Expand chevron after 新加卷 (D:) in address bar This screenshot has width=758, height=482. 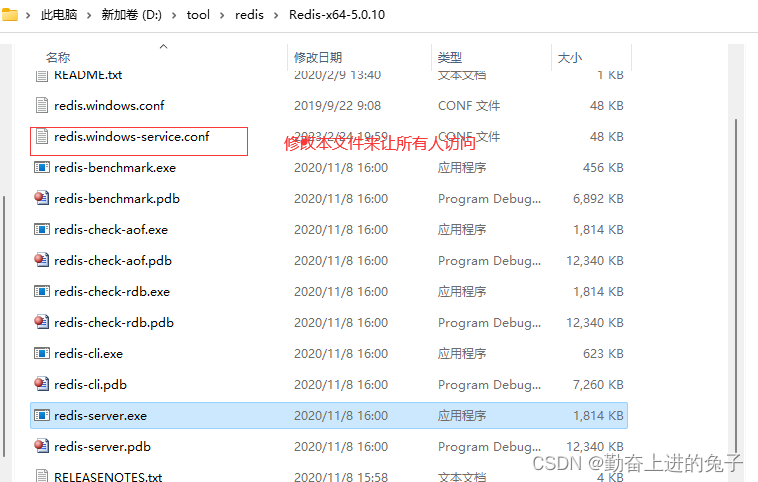pyautogui.click(x=174, y=15)
